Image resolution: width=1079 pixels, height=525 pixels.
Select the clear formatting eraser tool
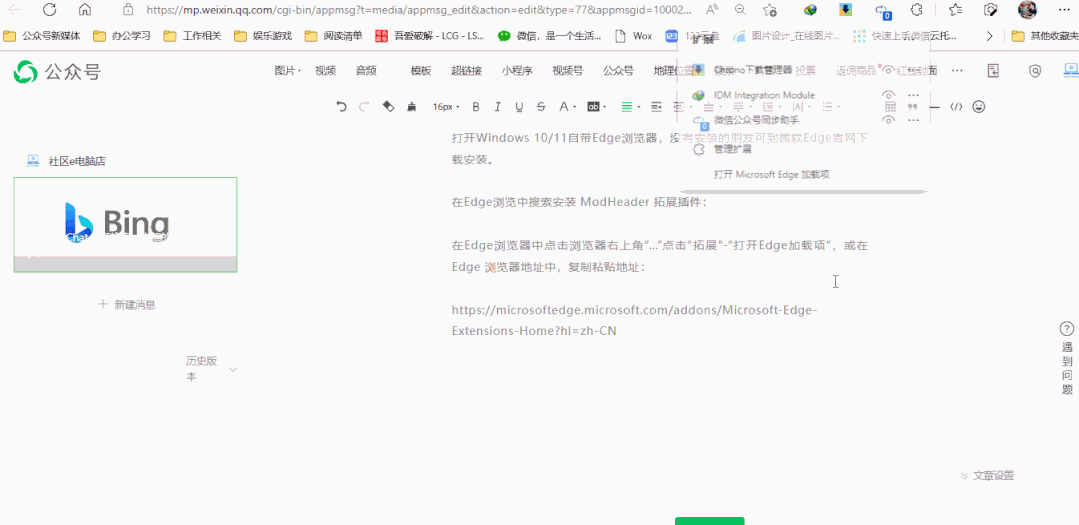[x=388, y=107]
